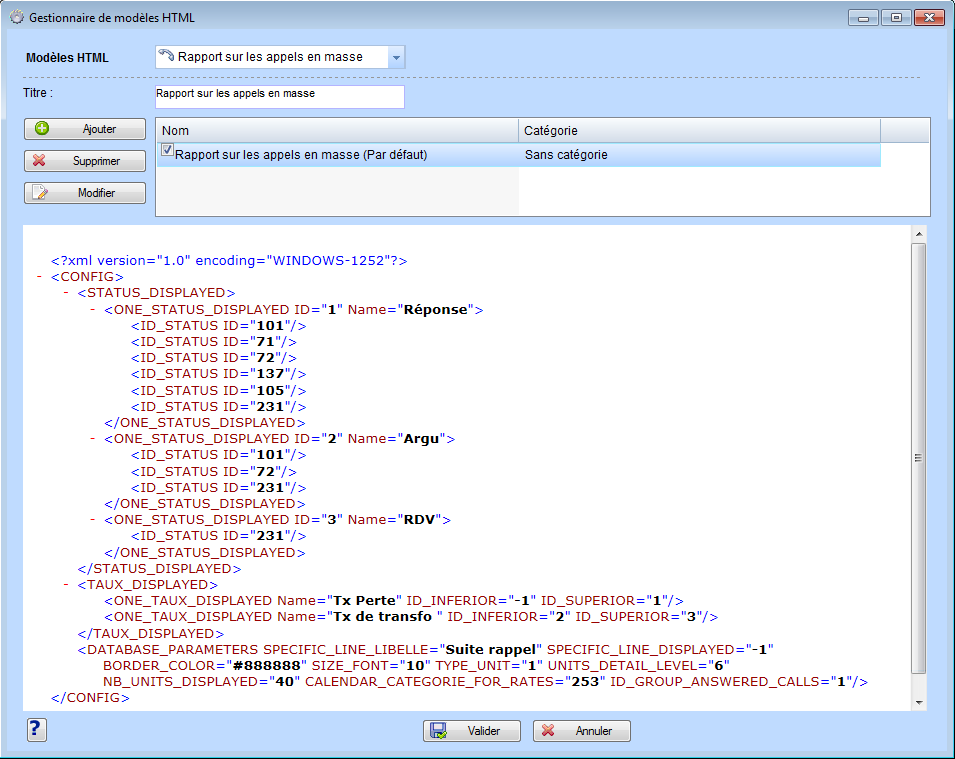Click the Titre text input field

point(280,96)
